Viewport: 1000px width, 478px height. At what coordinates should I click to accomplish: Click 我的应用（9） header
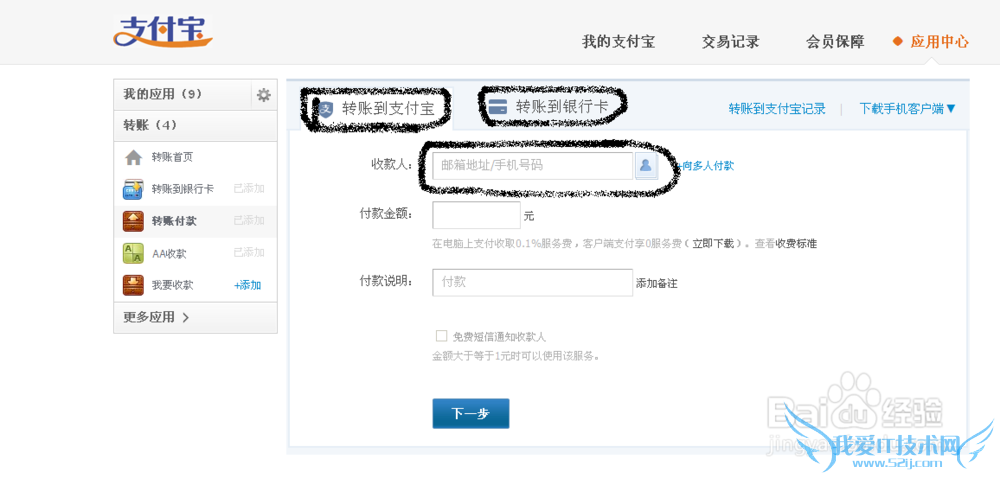click(163, 94)
